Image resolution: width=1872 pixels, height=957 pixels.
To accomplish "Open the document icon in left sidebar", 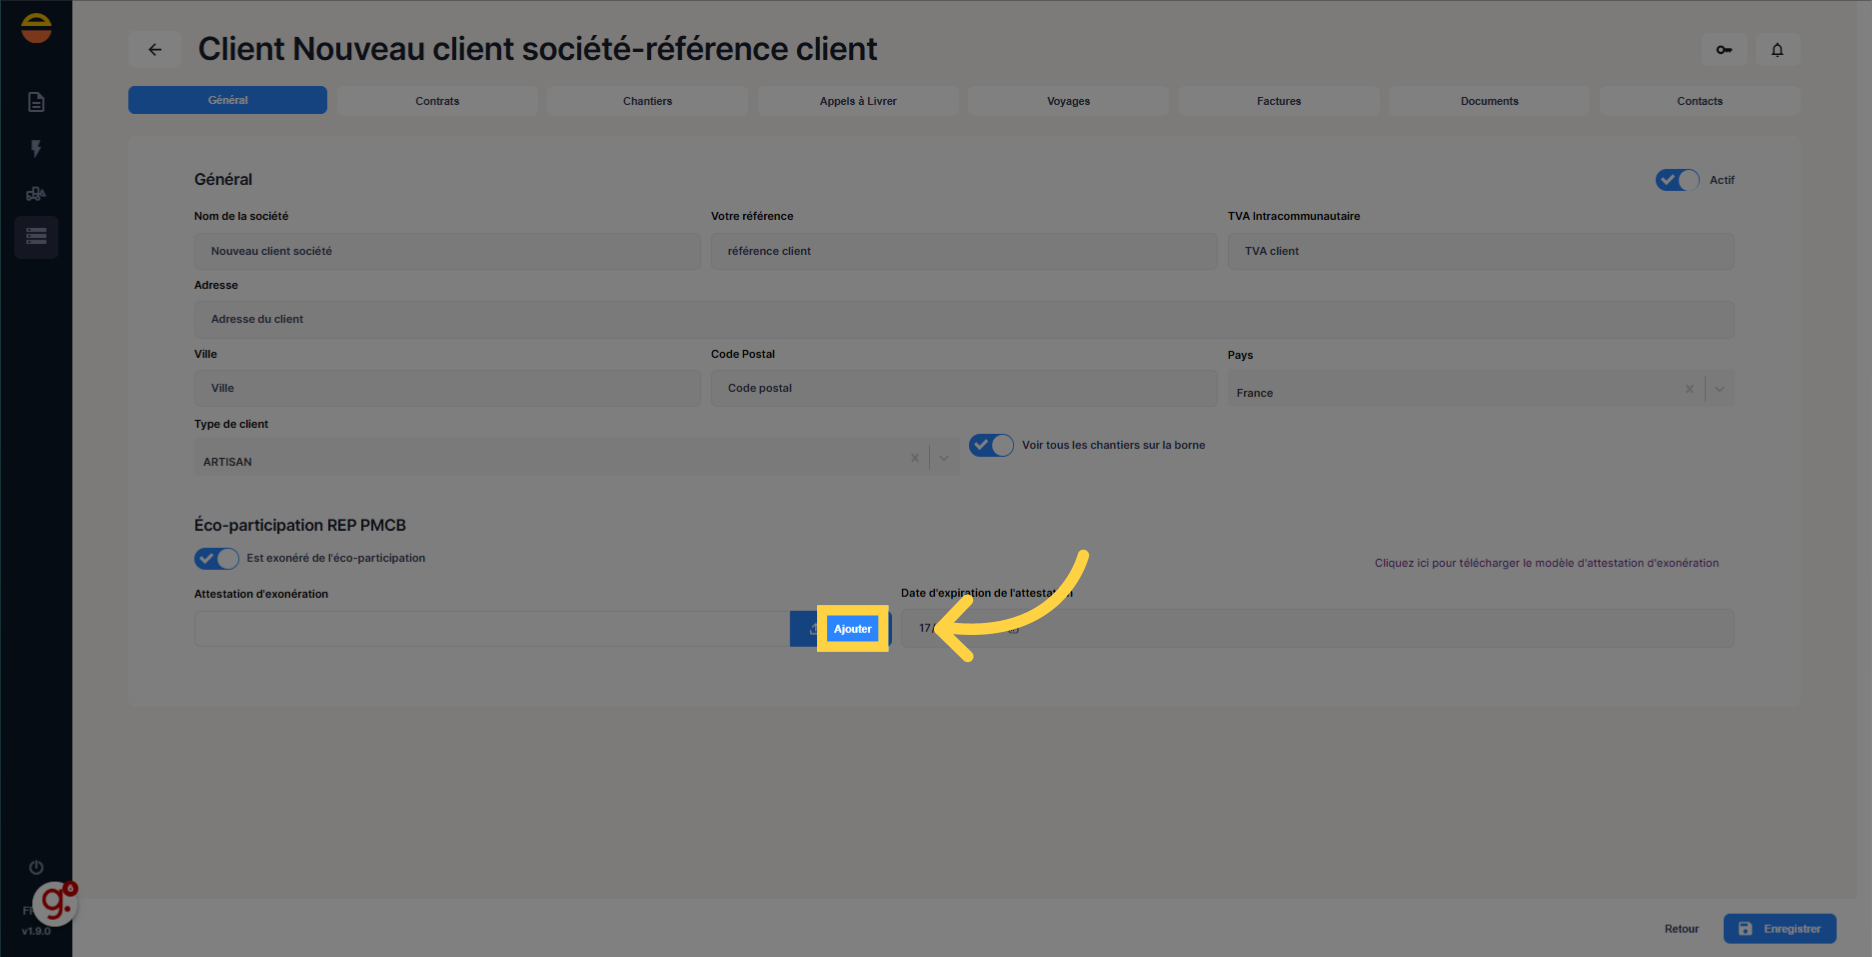I will click(36, 102).
